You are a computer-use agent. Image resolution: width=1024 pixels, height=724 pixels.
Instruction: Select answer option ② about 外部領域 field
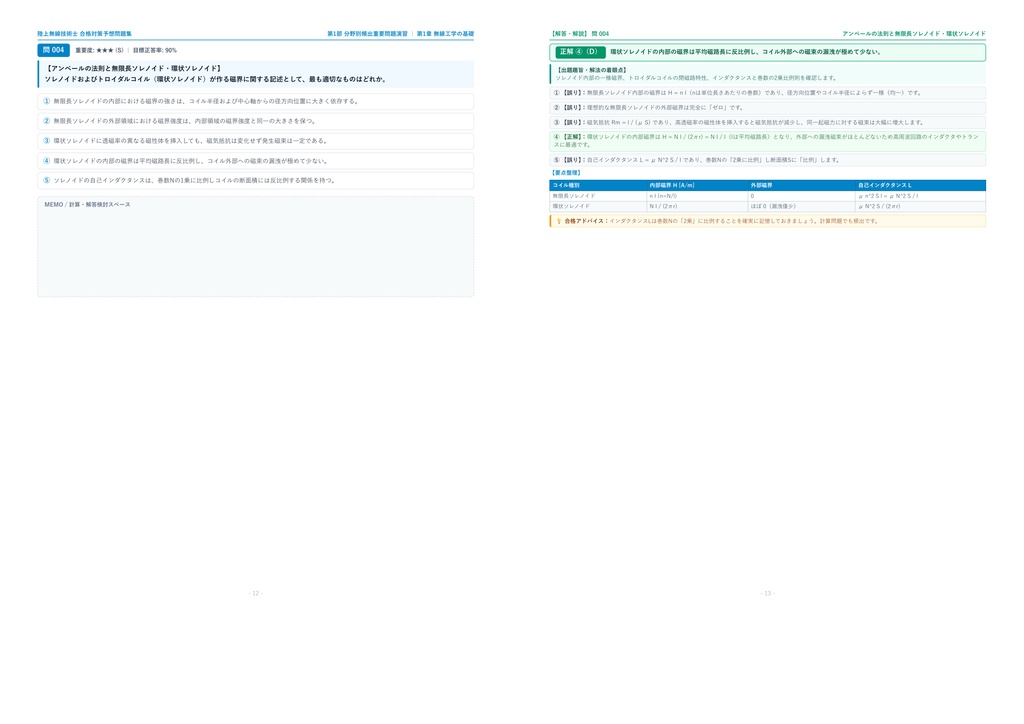click(x=255, y=121)
